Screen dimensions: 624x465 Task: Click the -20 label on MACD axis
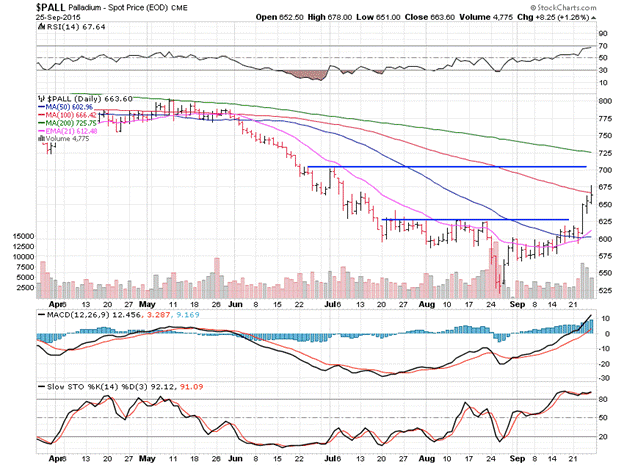[x=604, y=364]
